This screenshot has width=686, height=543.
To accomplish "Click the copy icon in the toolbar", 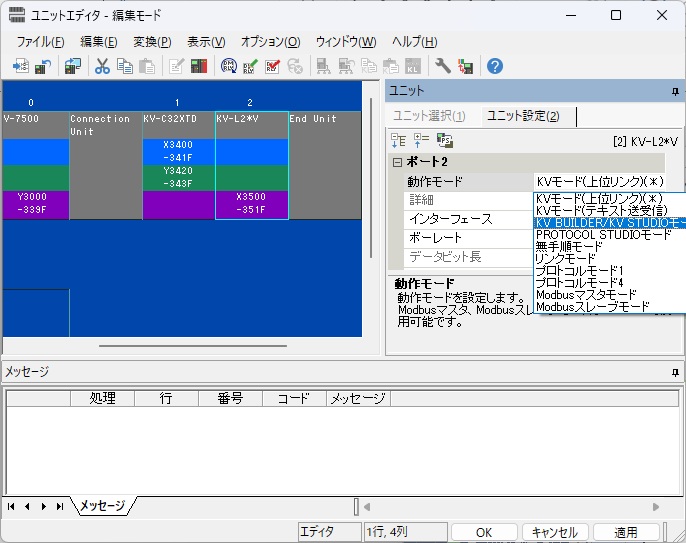I will pyautogui.click(x=124, y=66).
